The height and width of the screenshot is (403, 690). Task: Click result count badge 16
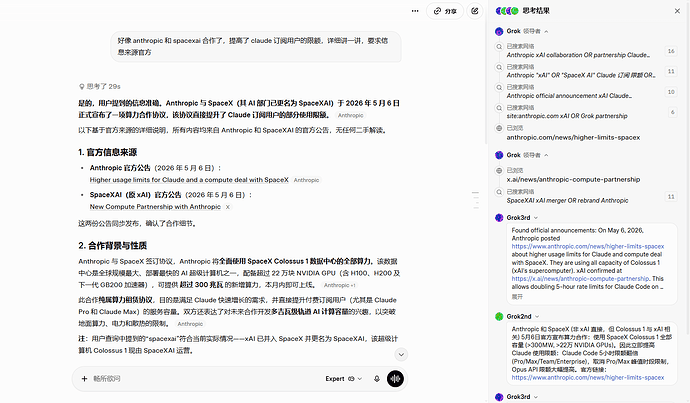671,51
